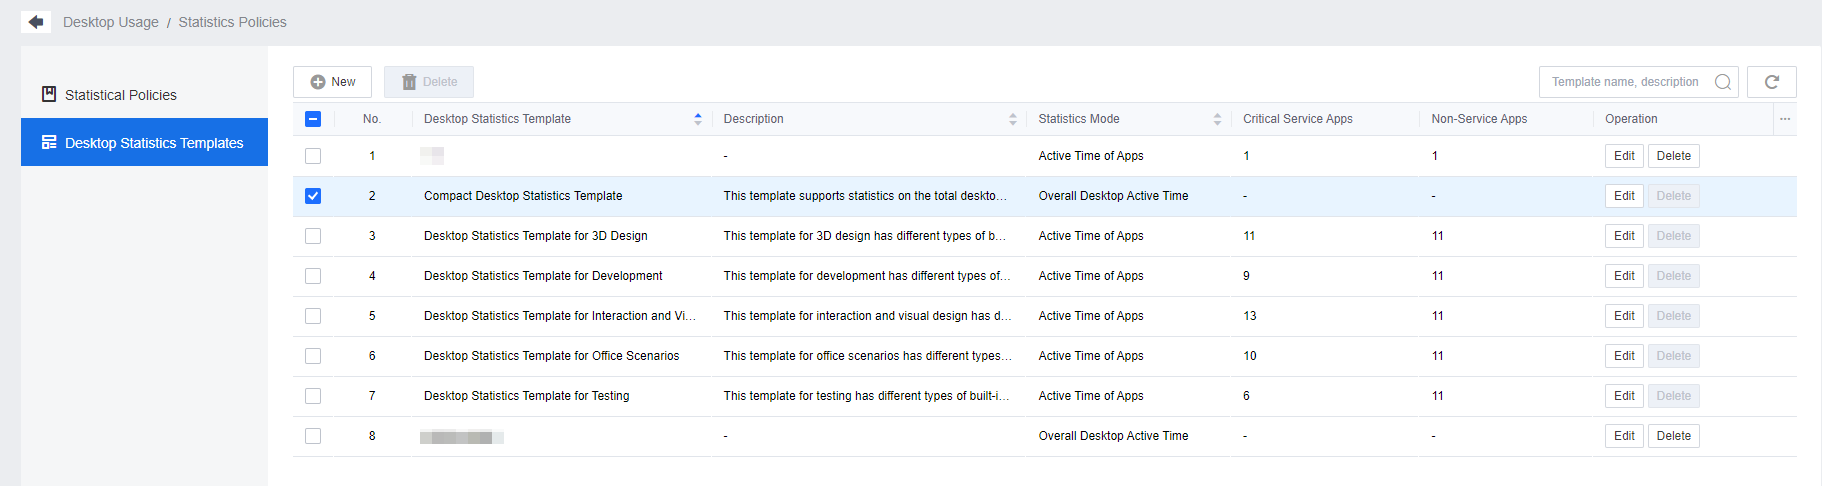
Task: Click the toolbar Delete trash button
Action: (x=429, y=82)
